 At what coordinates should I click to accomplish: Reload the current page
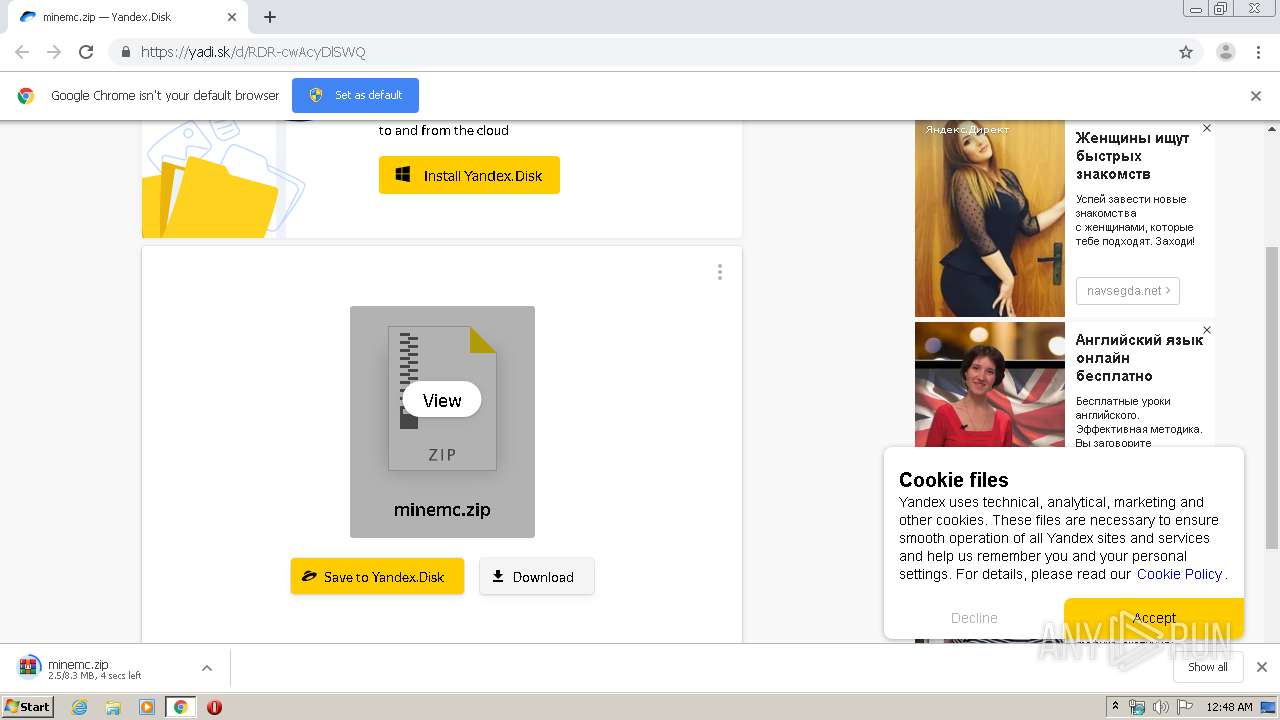click(x=86, y=52)
